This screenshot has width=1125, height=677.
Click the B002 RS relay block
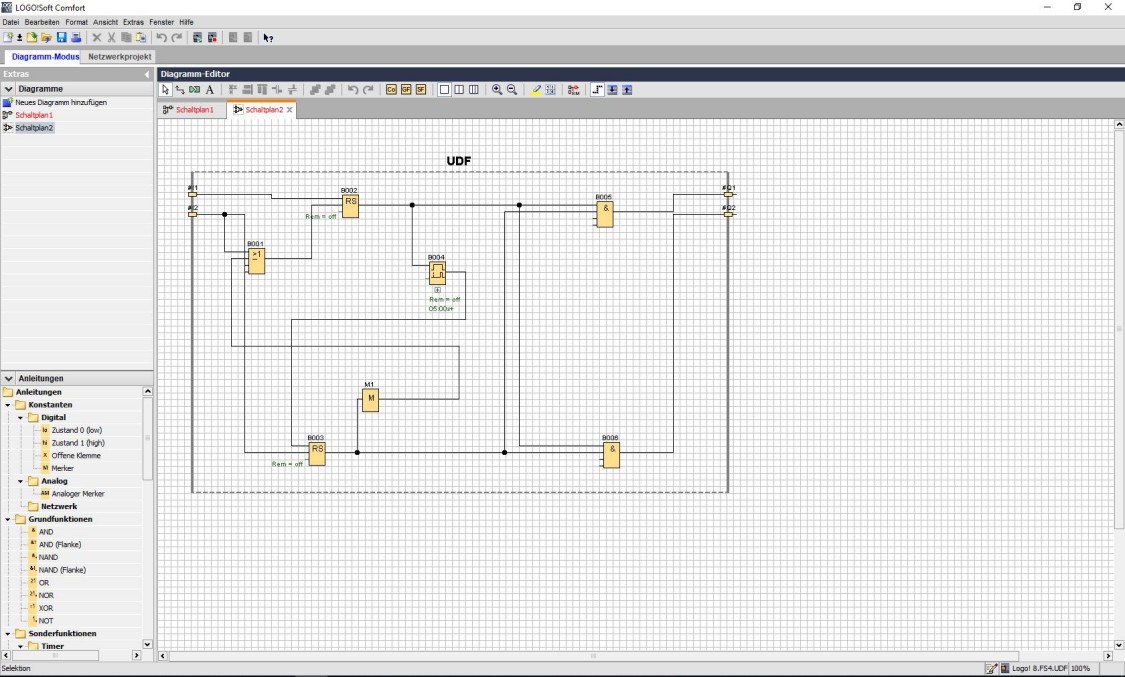(348, 206)
